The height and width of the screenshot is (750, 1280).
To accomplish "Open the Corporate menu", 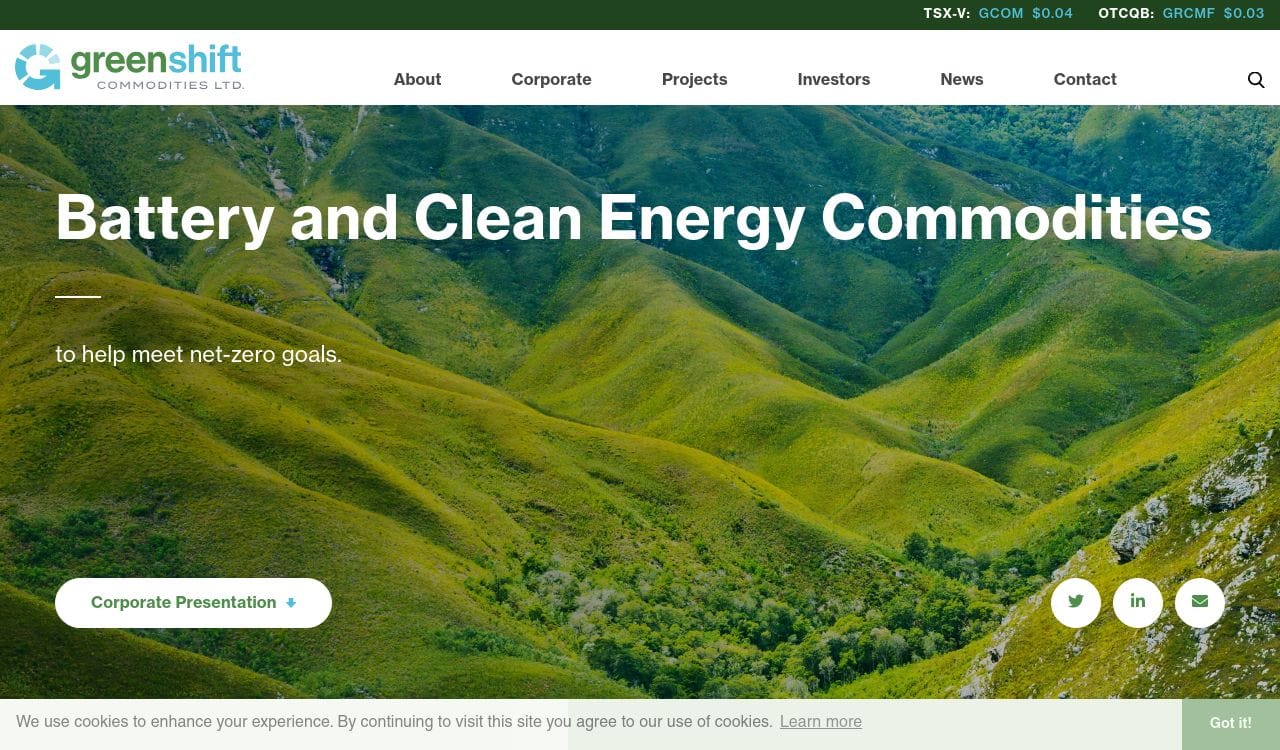I will point(551,79).
